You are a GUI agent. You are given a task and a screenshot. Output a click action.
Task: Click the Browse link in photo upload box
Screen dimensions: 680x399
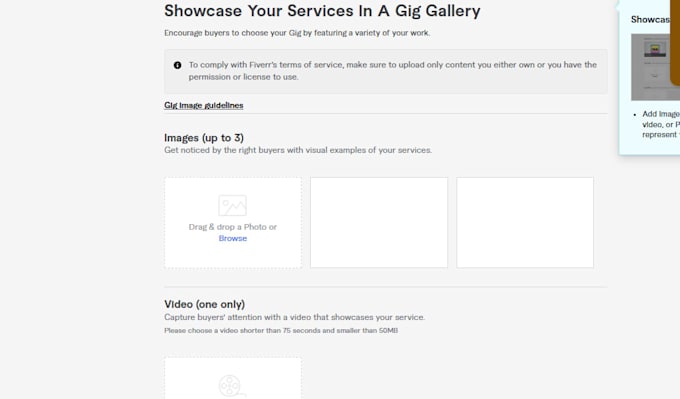(x=233, y=238)
